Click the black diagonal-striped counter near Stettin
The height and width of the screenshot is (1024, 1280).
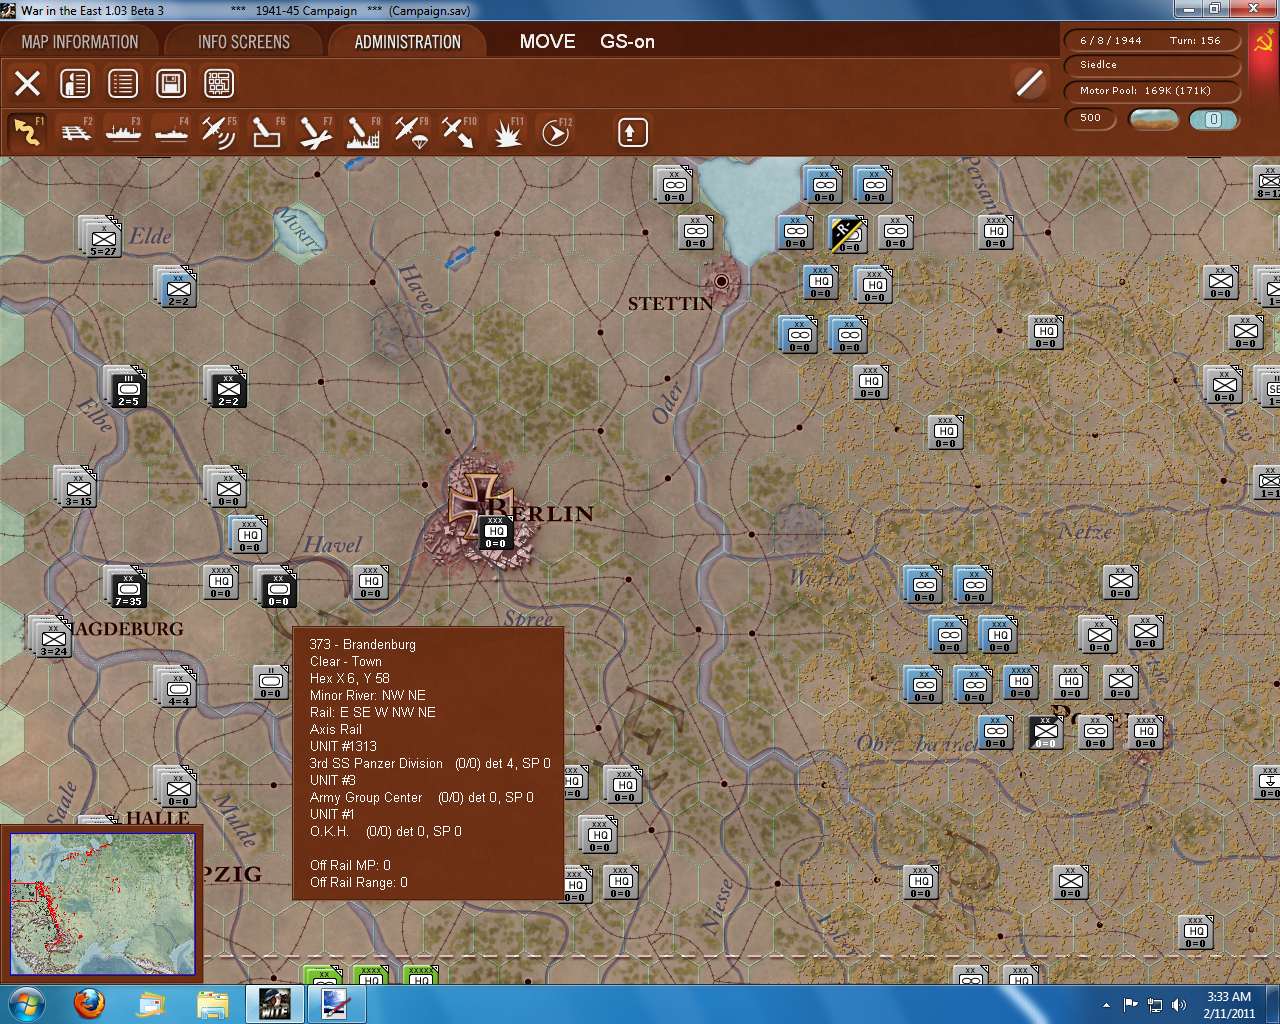tap(847, 235)
